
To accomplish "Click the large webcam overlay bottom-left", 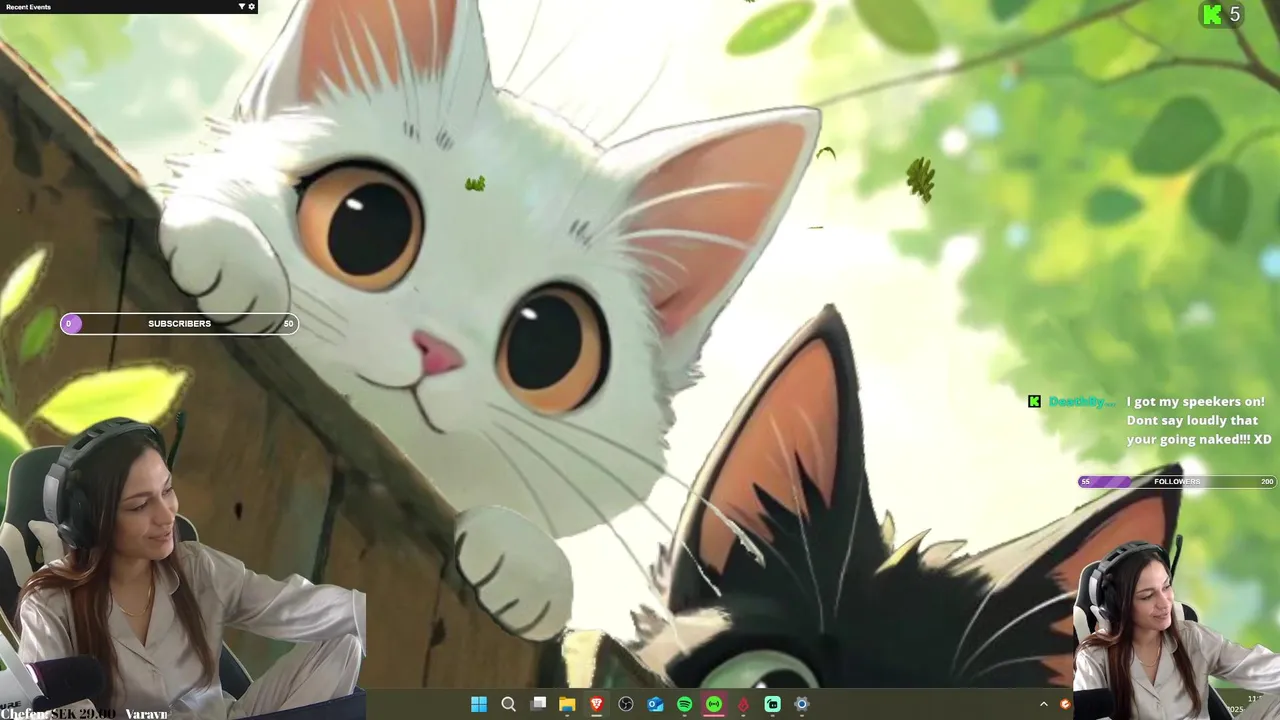I will (182, 569).
